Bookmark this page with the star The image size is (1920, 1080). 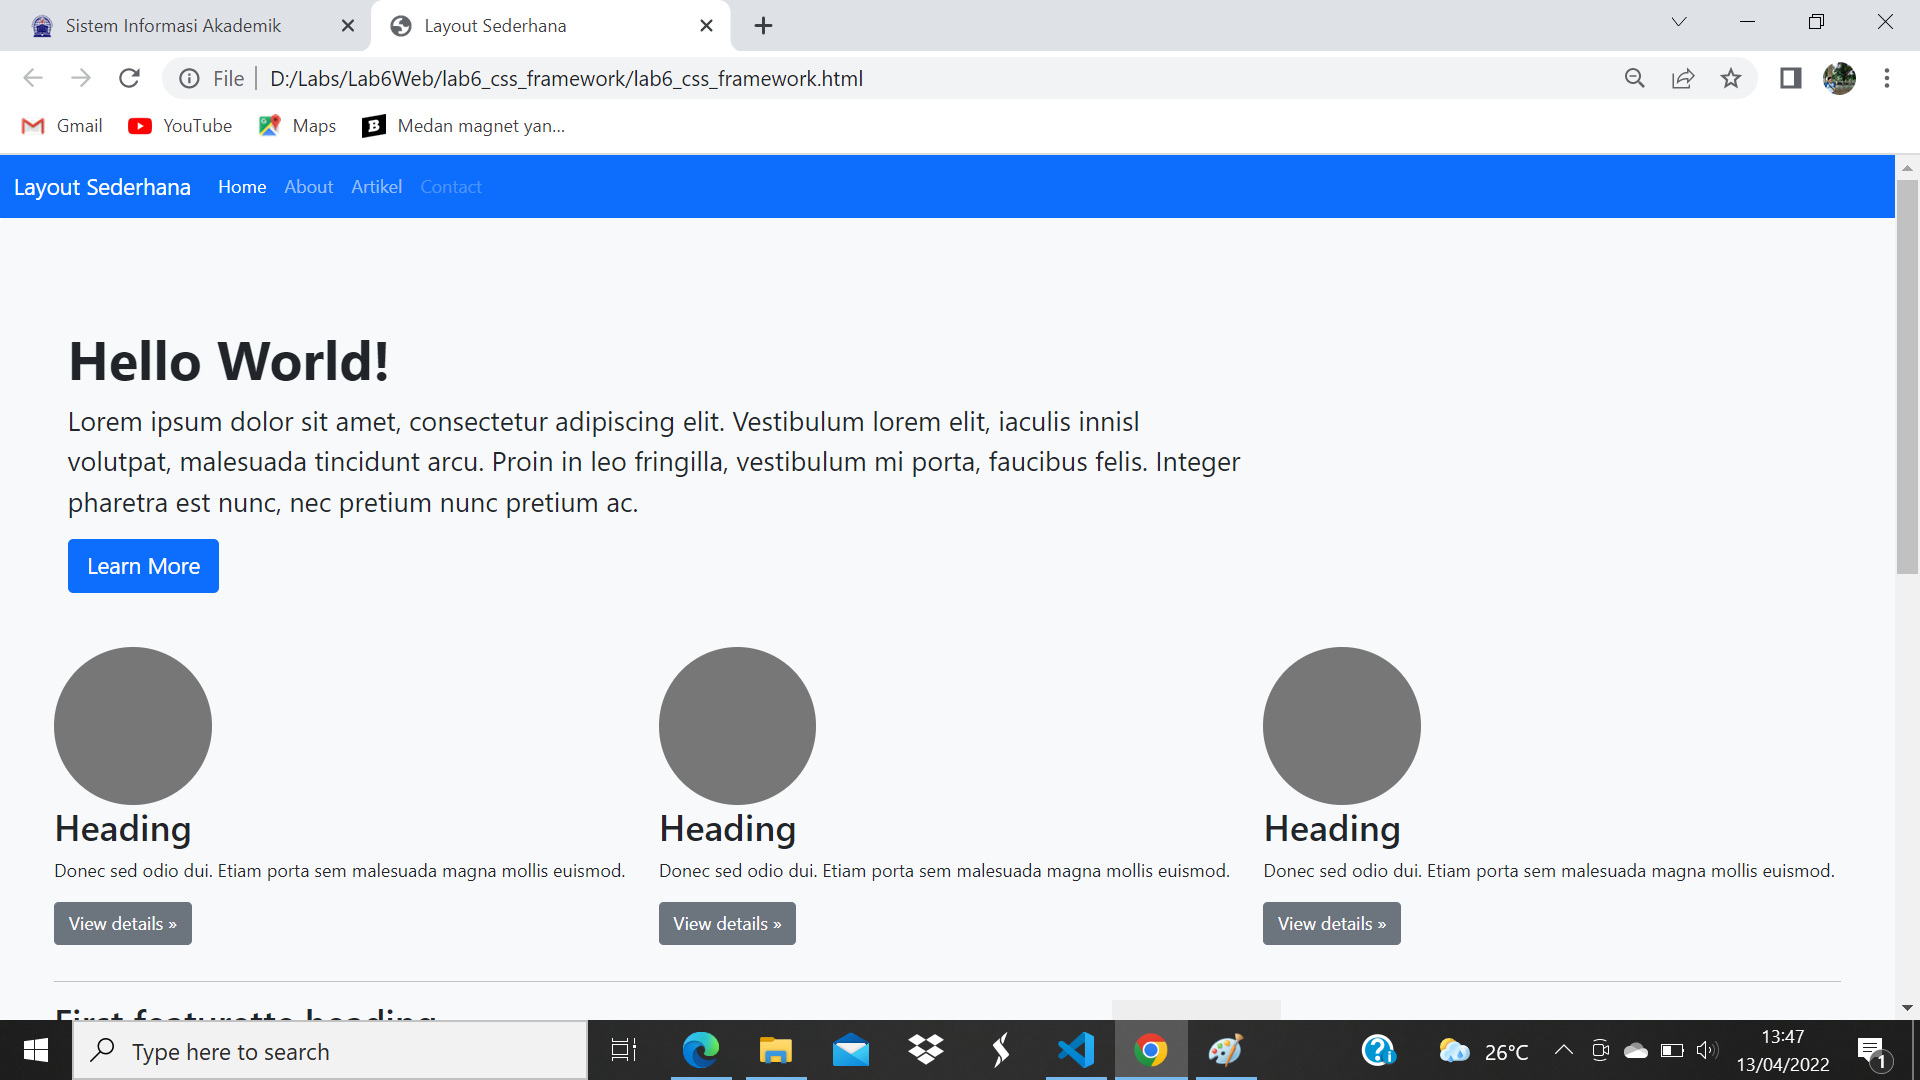(x=1731, y=78)
